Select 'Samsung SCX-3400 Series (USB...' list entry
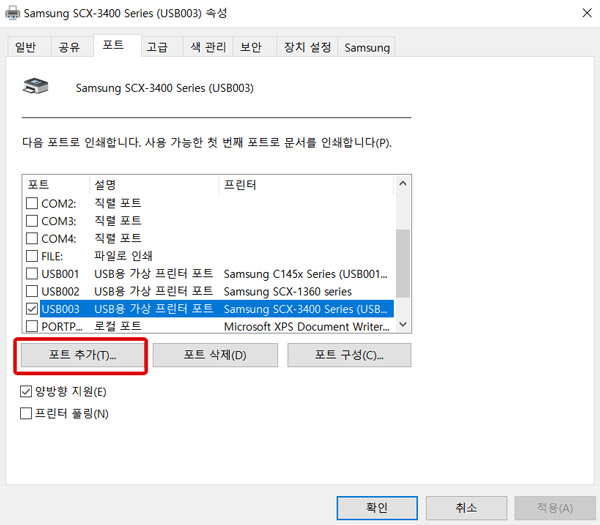Screen dimensions: 600x525 pos(305,309)
